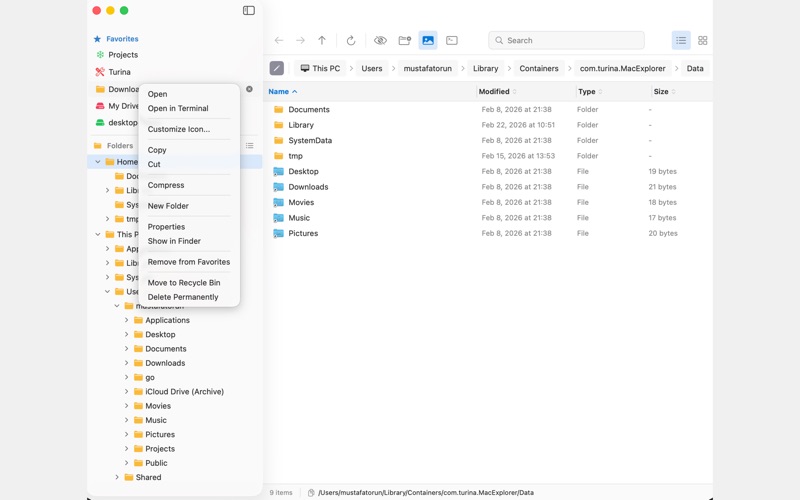Click the Documents folder icon in file list
The height and width of the screenshot is (500, 800).
tap(279, 109)
